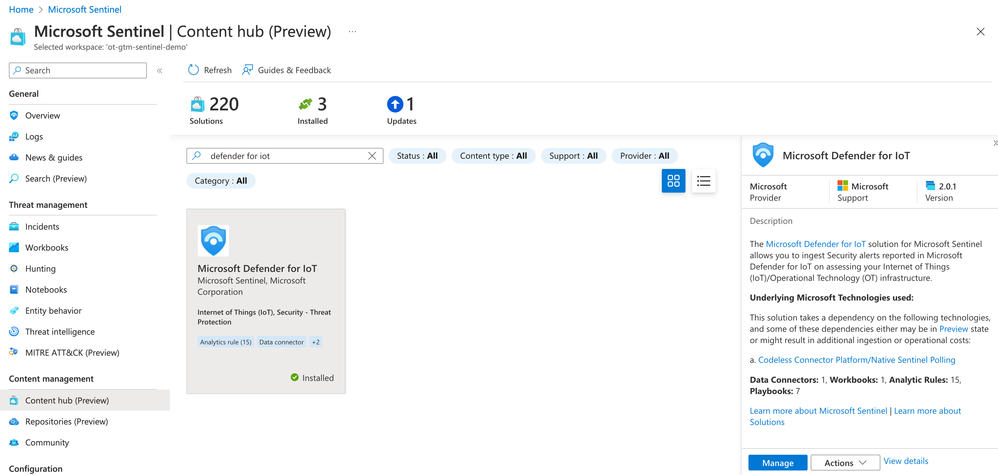Click the Refresh icon in toolbar
Screen dimensions: 998x475
pyautogui.click(x=193, y=70)
